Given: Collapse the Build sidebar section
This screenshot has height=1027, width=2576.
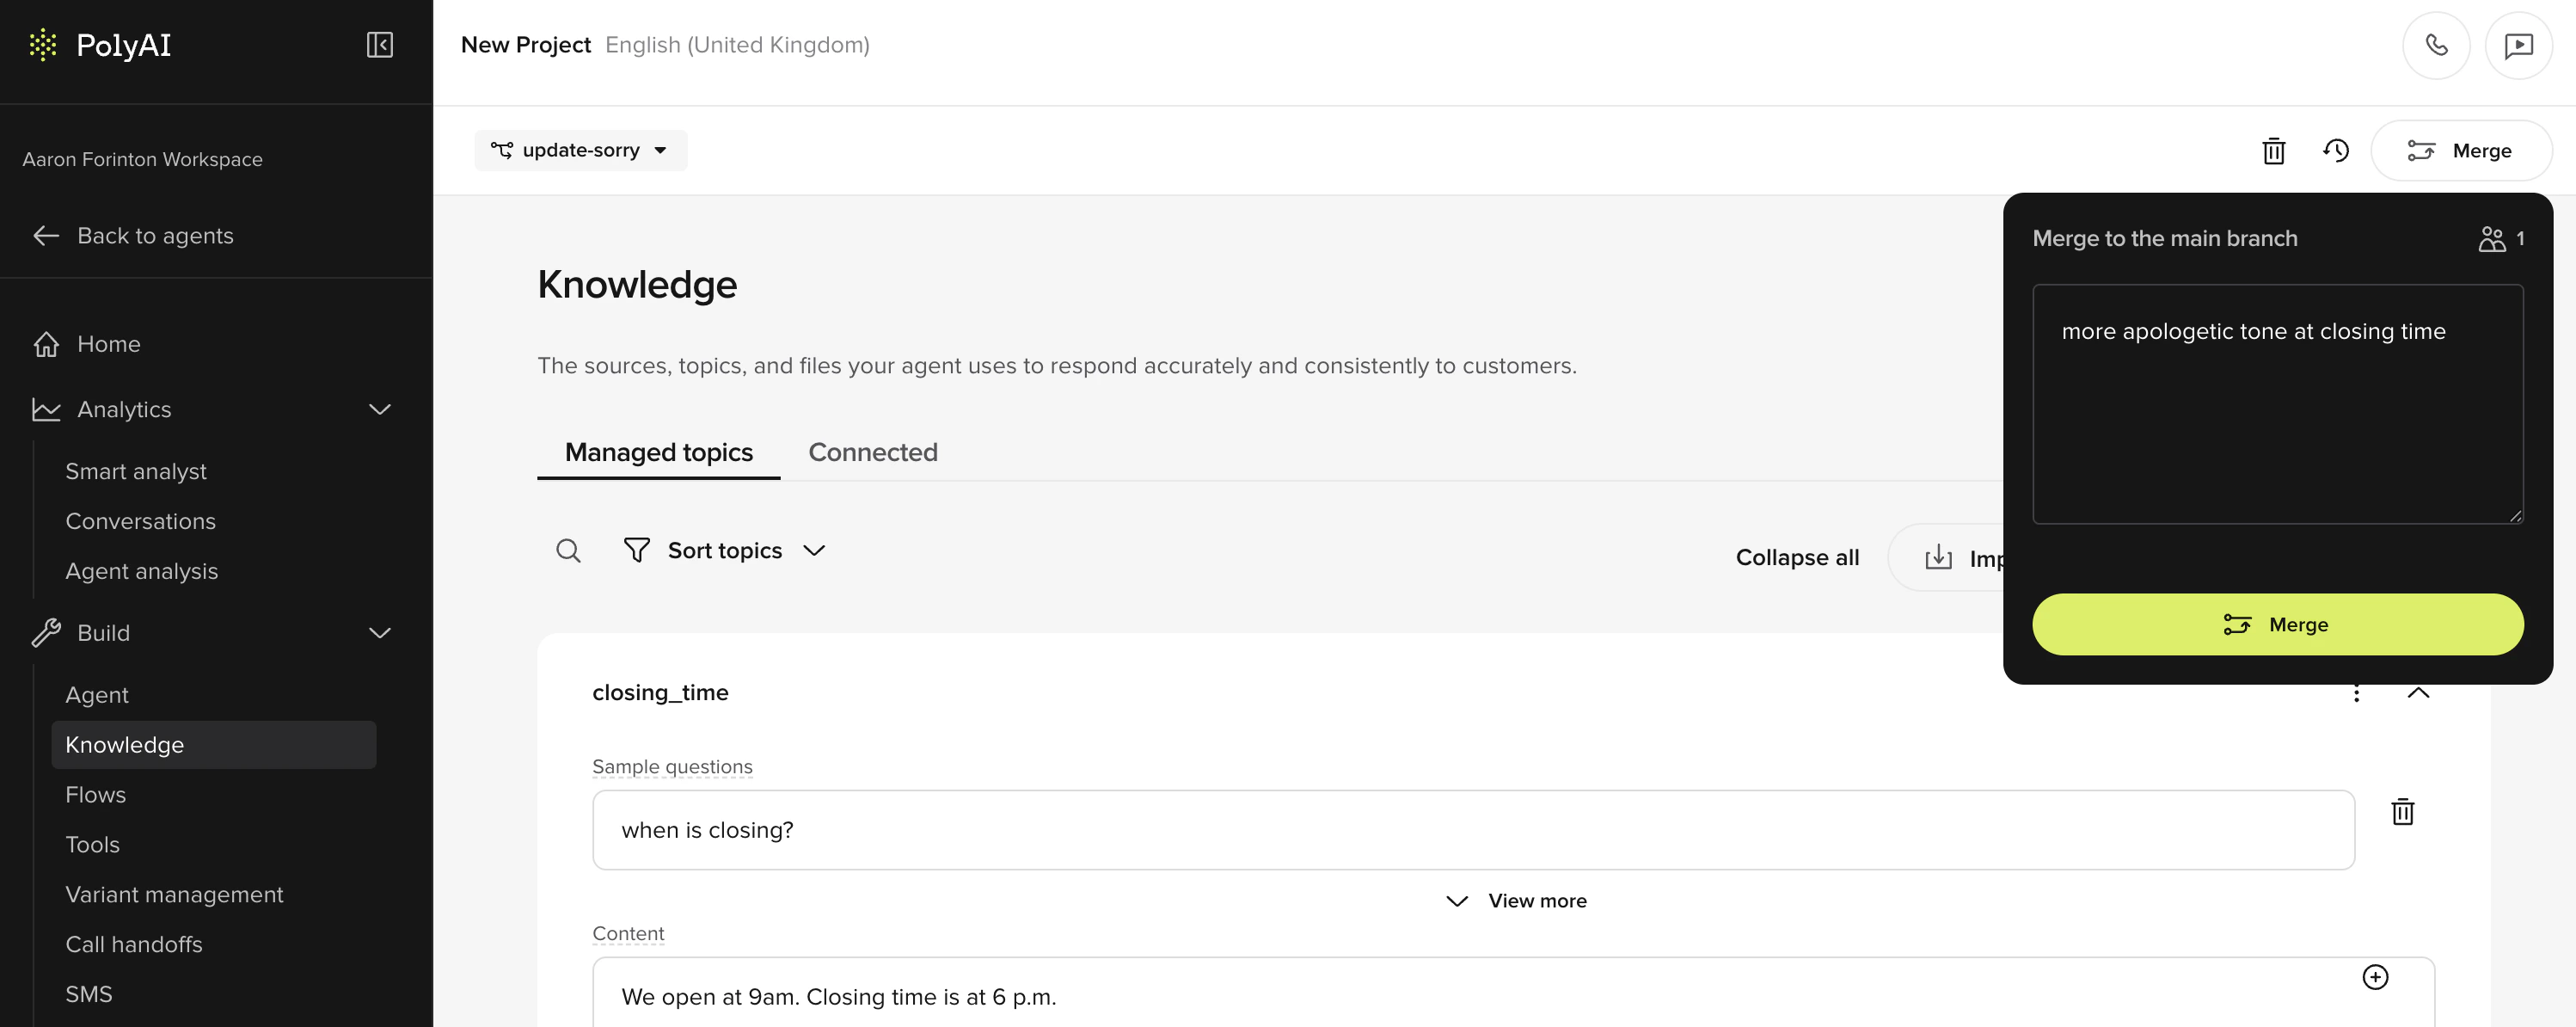Looking at the screenshot, I should coord(379,633).
